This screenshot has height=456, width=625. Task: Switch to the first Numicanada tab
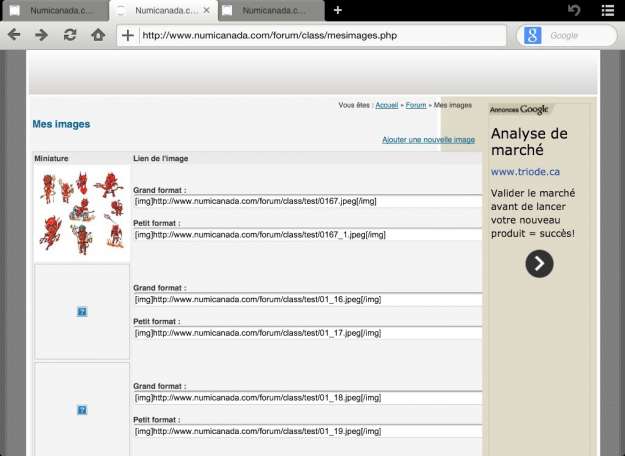point(55,11)
